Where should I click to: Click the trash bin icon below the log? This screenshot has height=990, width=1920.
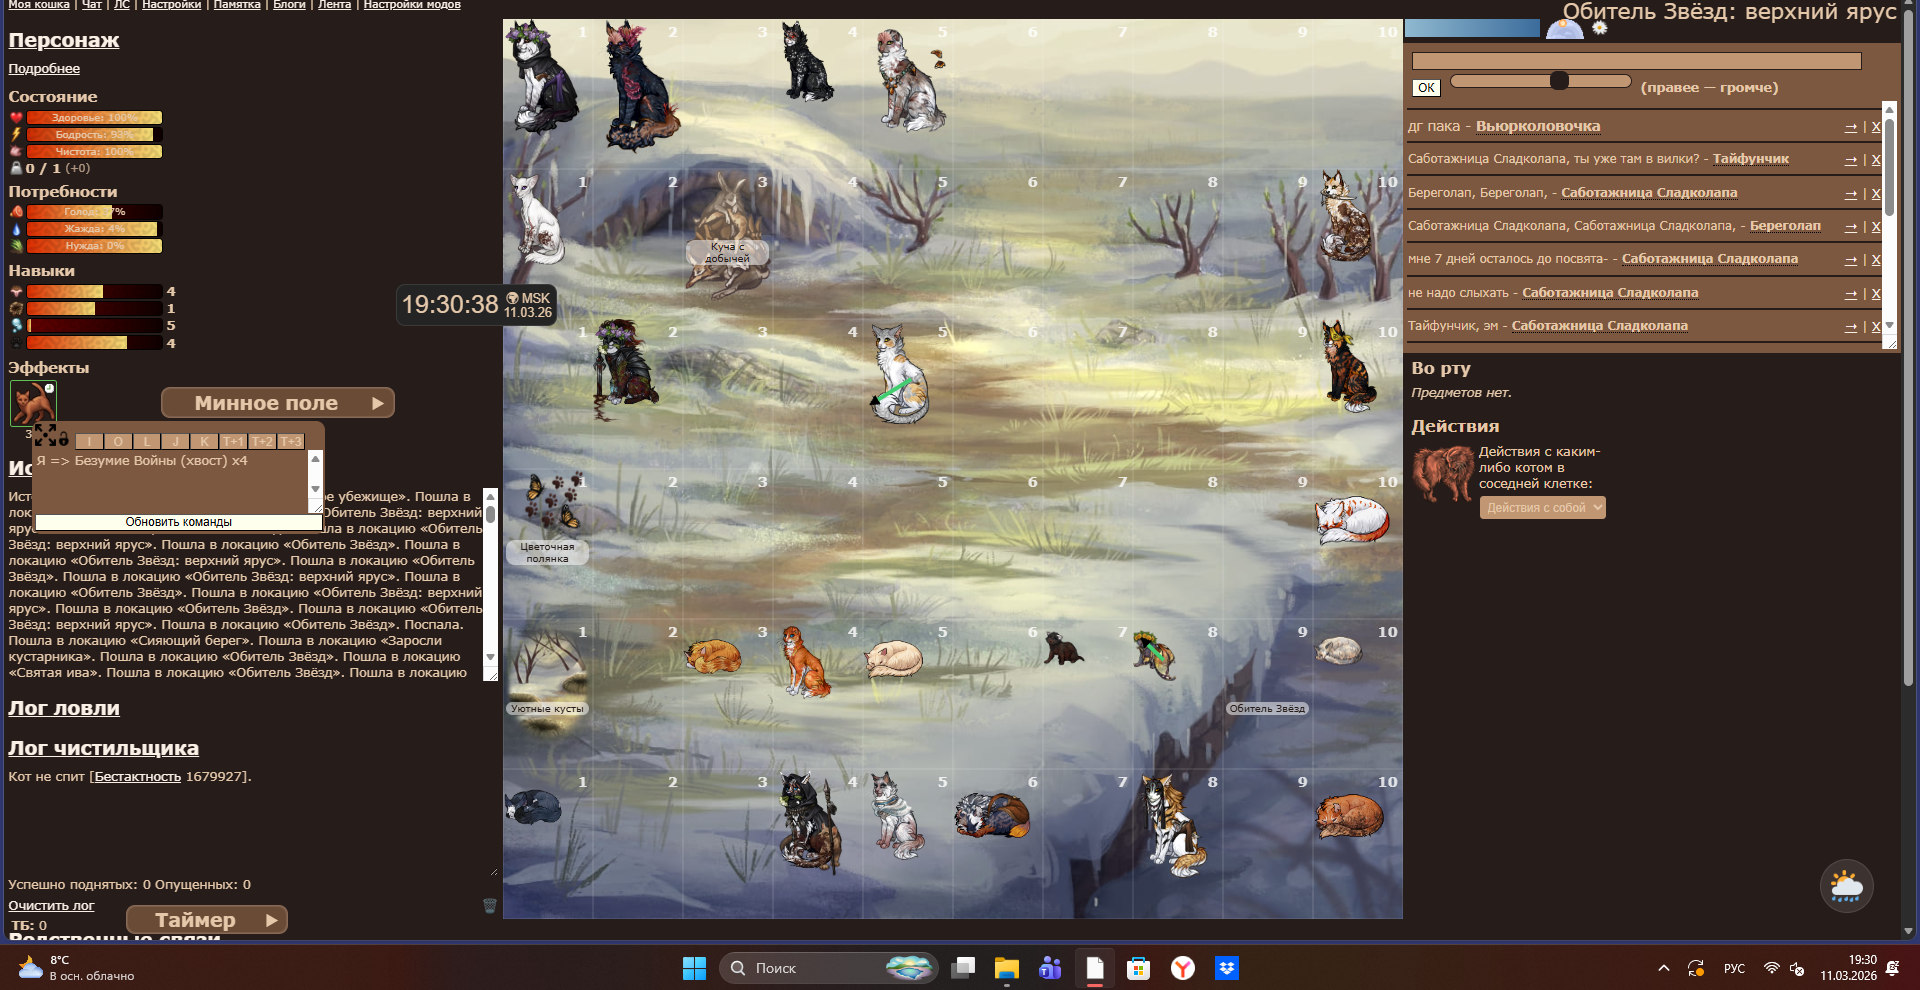(x=489, y=905)
